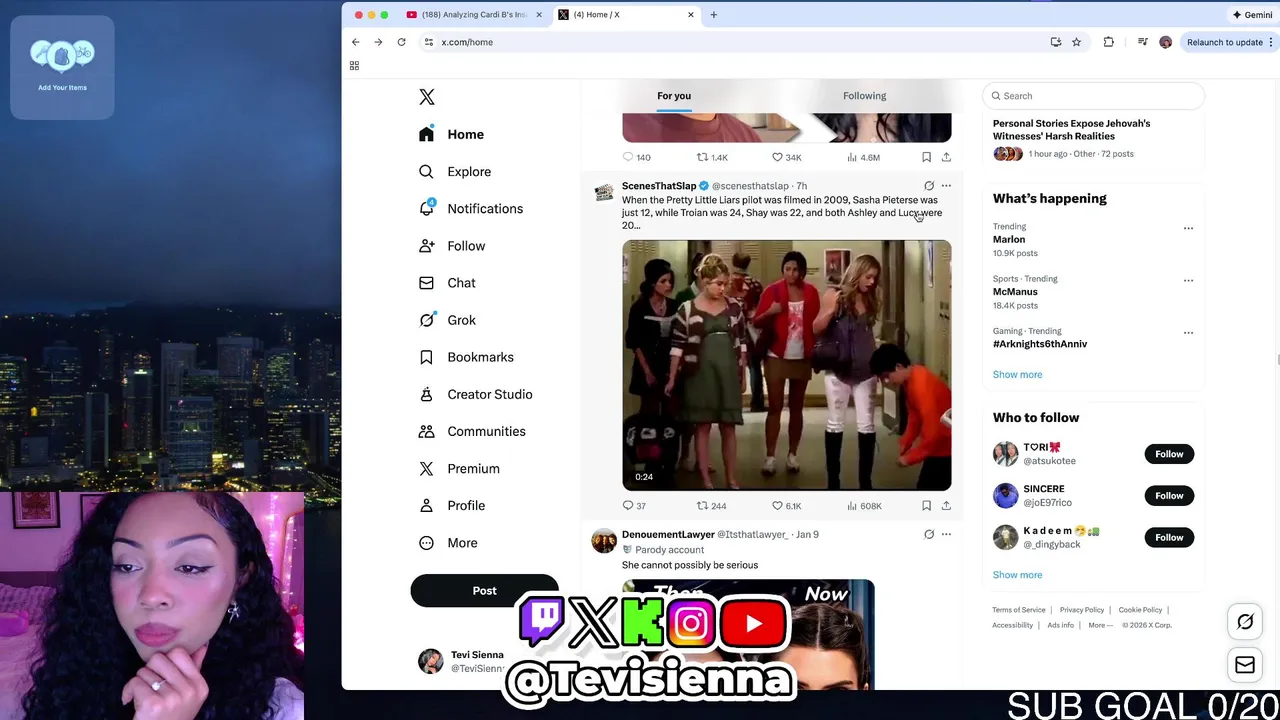Open more options for #Arknights6thAnniv trend

[x=1188, y=332]
